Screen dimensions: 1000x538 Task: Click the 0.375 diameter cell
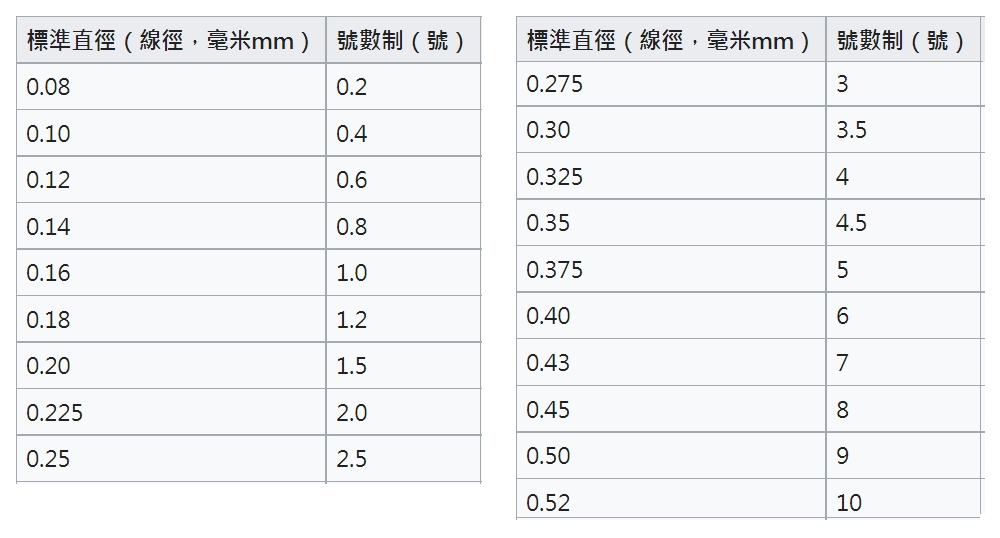tap(670, 270)
